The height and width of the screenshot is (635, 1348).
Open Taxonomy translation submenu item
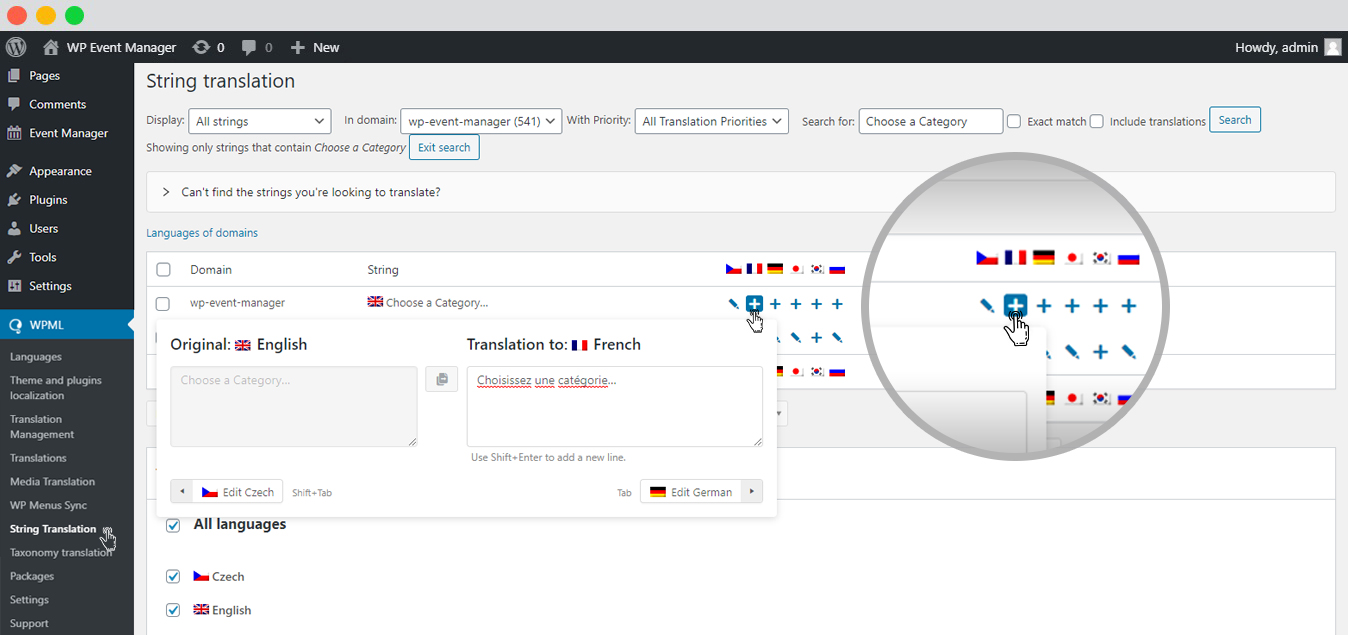click(x=61, y=553)
